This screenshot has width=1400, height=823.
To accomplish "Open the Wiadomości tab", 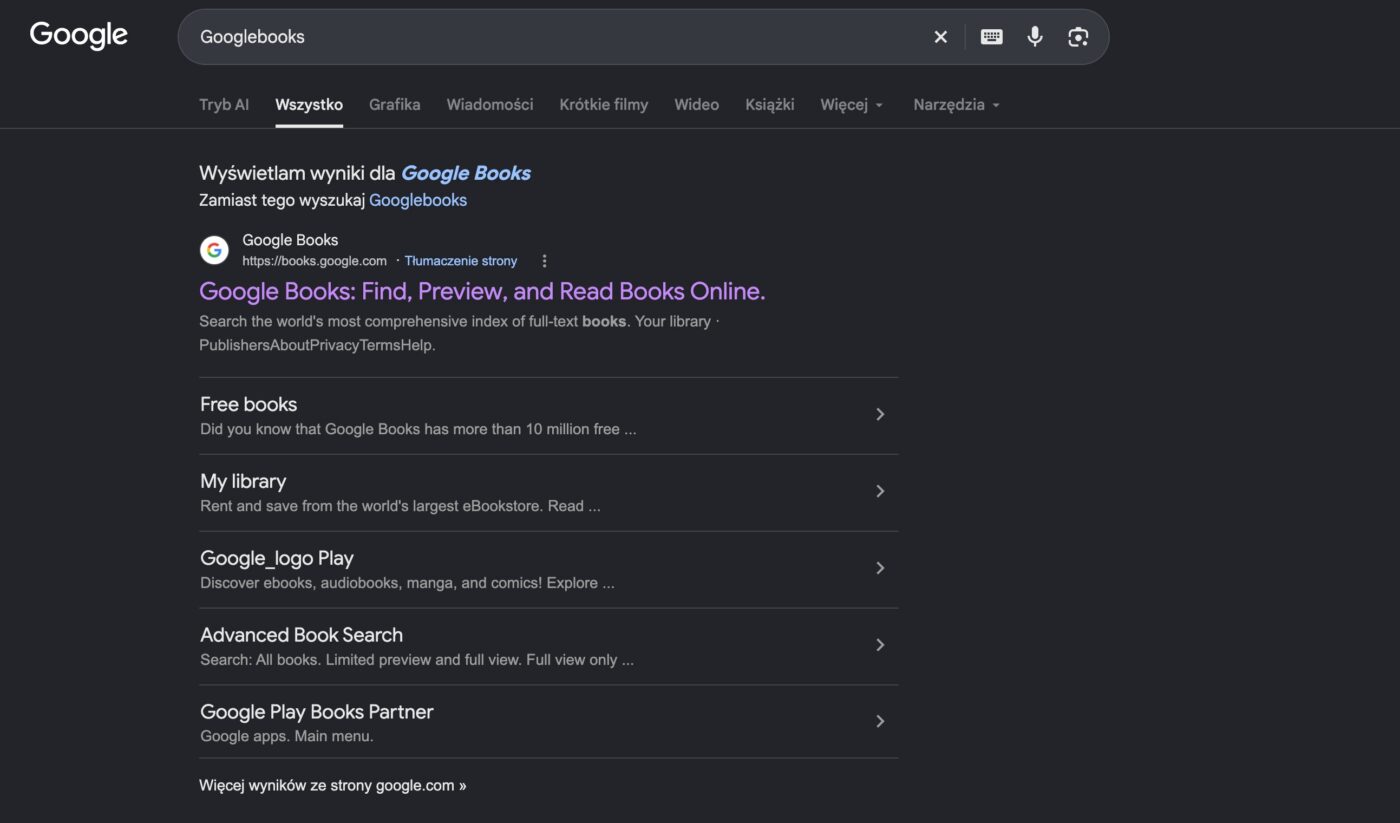I will point(490,104).
